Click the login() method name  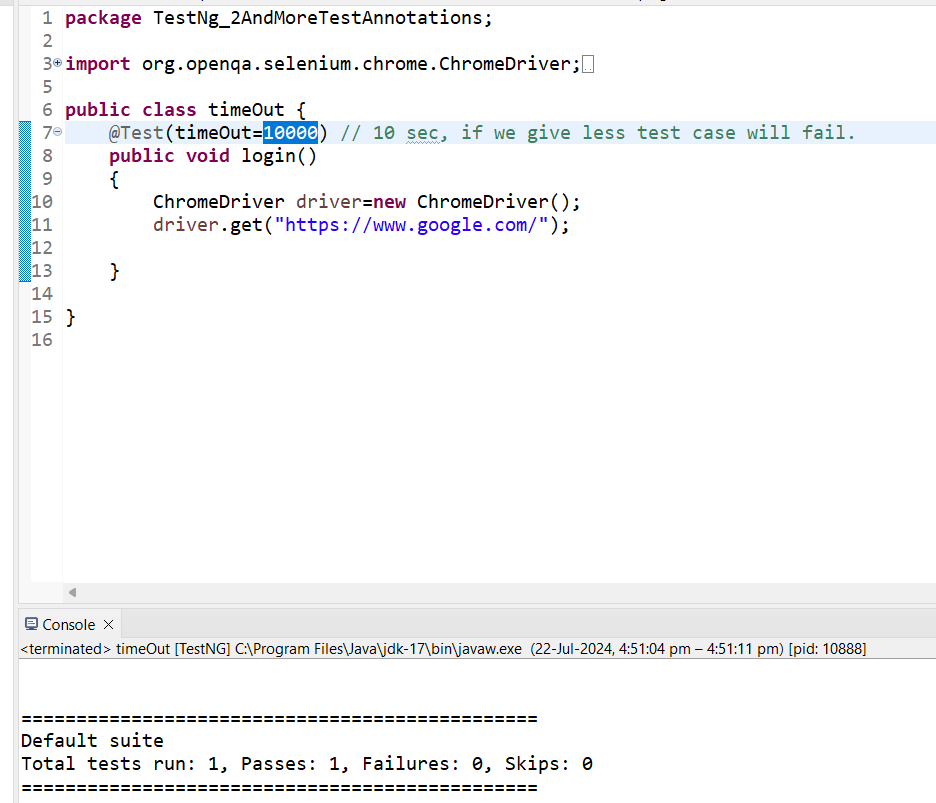(x=278, y=156)
